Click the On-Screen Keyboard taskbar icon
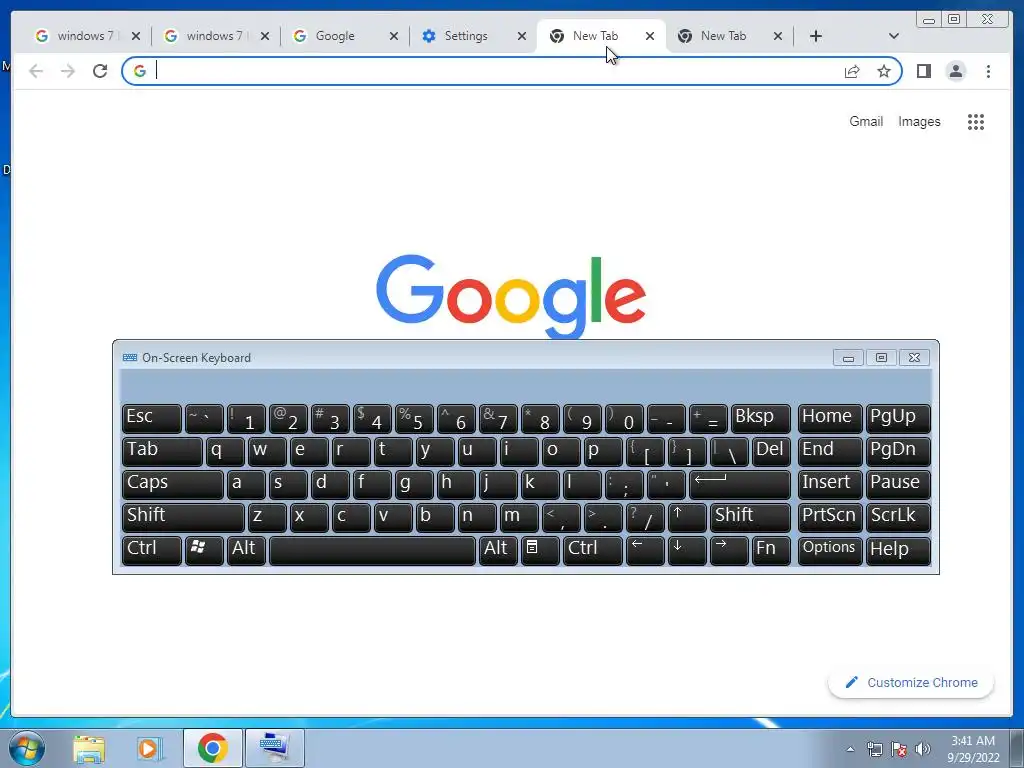This screenshot has height=768, width=1024. point(274,748)
